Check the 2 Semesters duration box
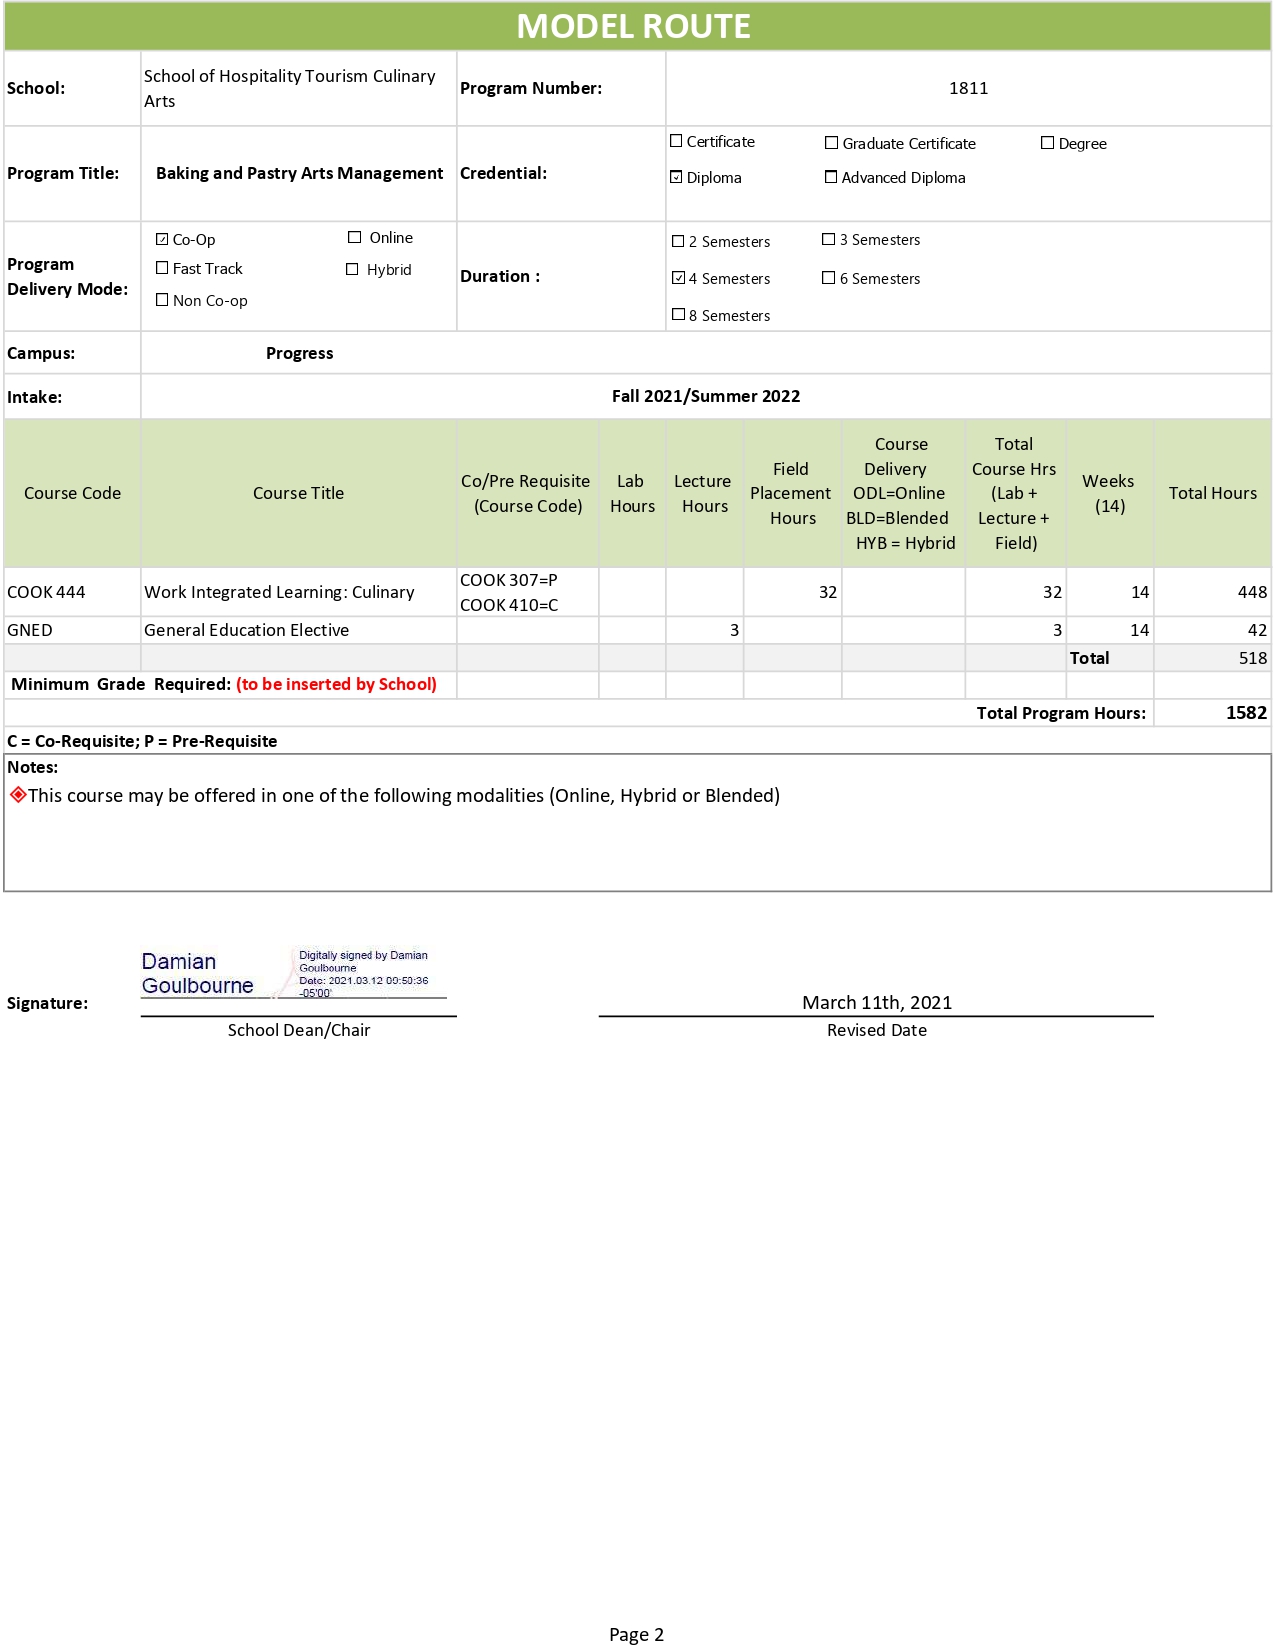Image resolution: width=1275 pixels, height=1650 pixels. point(678,242)
